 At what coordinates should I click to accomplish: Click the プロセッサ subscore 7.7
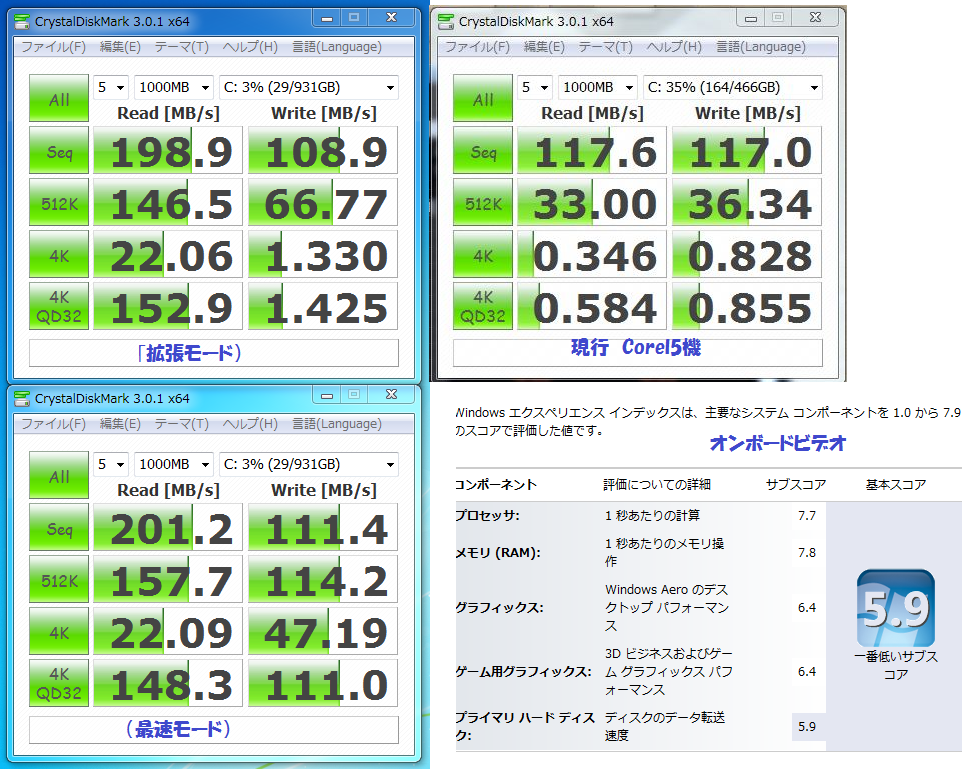pyautogui.click(x=807, y=516)
